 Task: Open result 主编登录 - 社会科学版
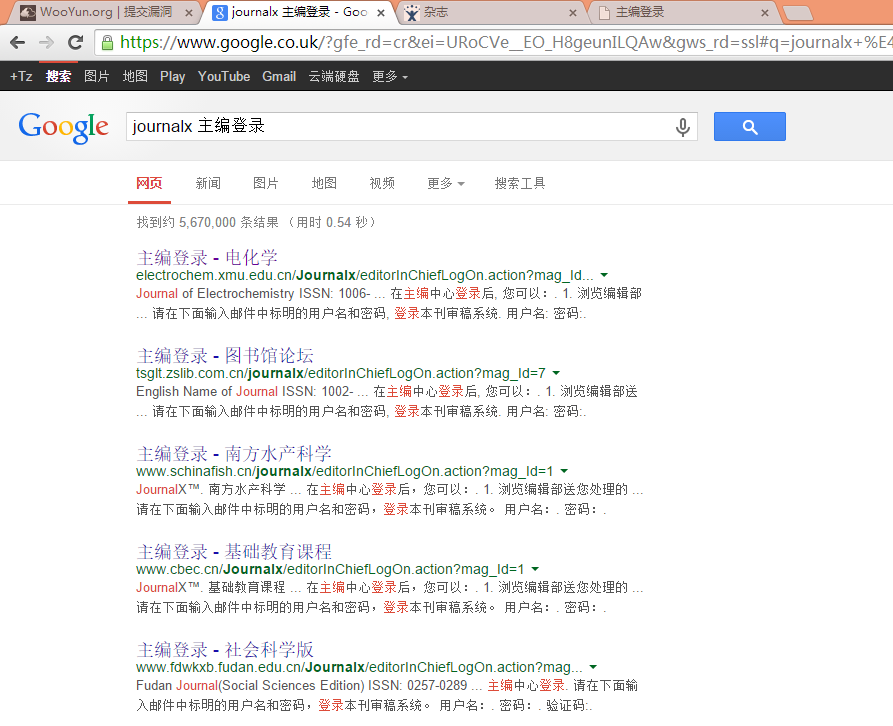pyautogui.click(x=225, y=649)
